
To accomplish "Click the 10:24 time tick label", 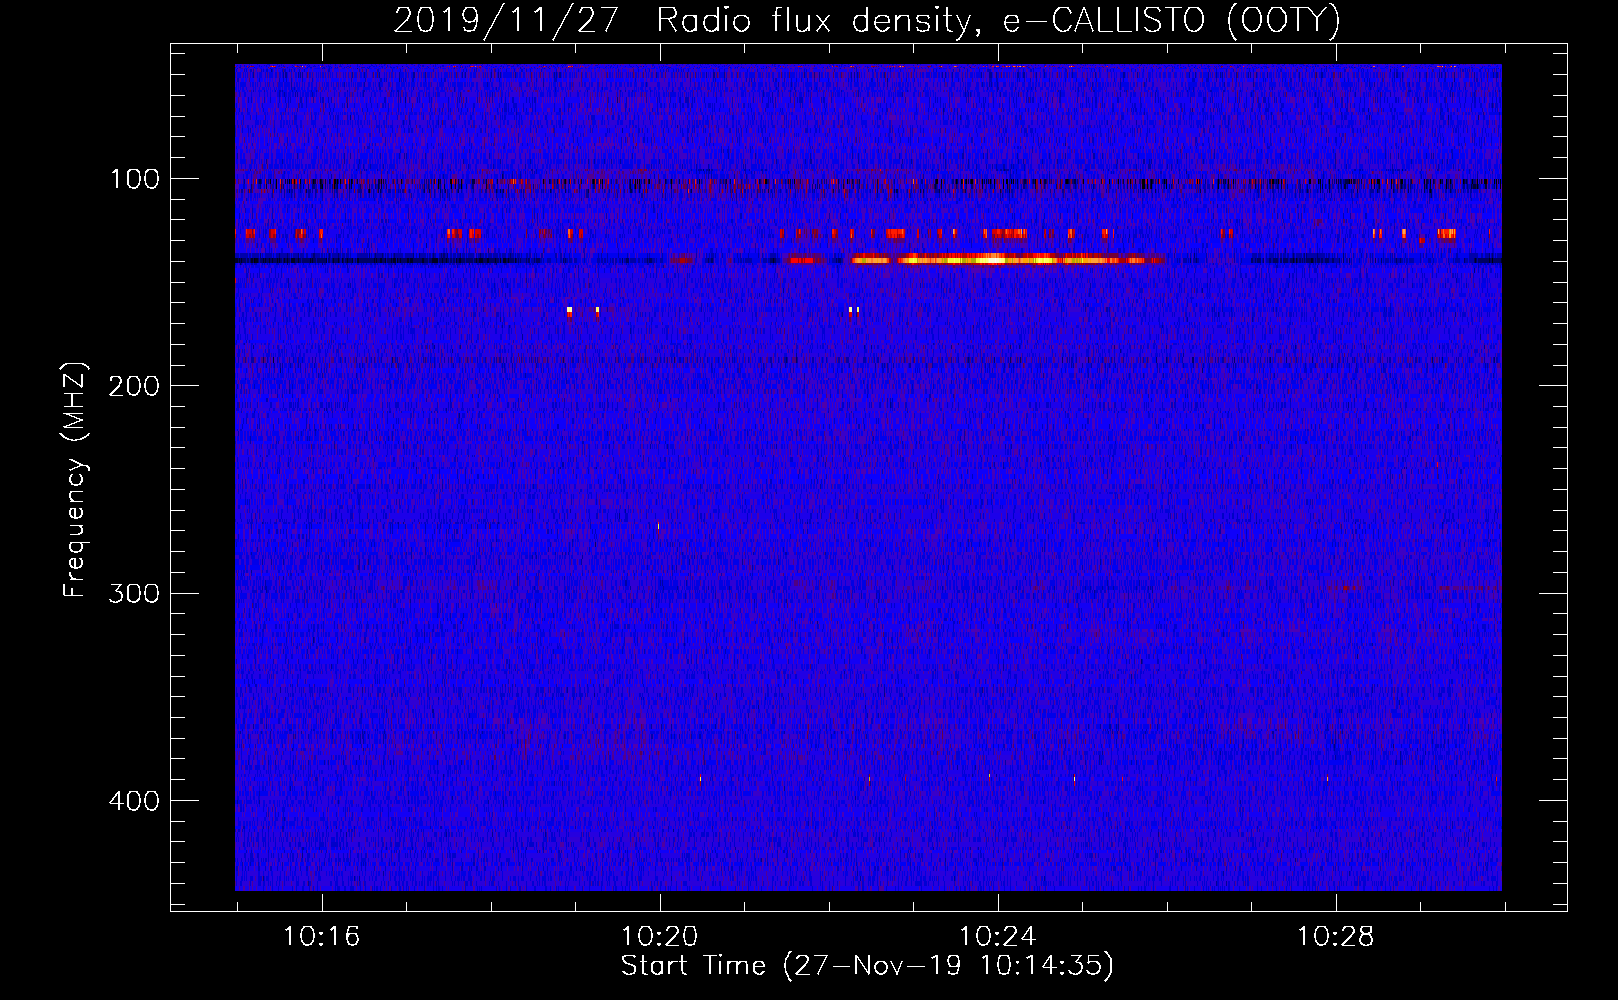I will point(997,937).
